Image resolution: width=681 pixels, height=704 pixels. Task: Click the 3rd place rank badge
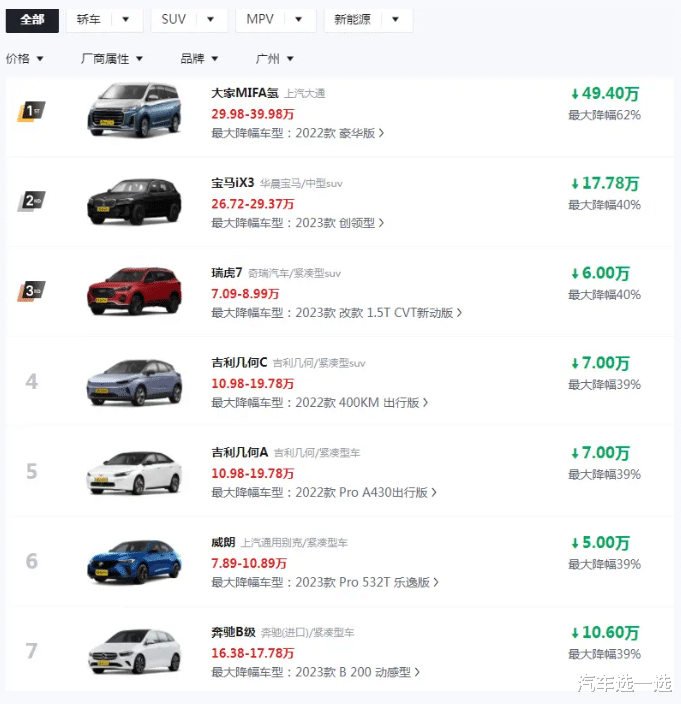pos(31,290)
